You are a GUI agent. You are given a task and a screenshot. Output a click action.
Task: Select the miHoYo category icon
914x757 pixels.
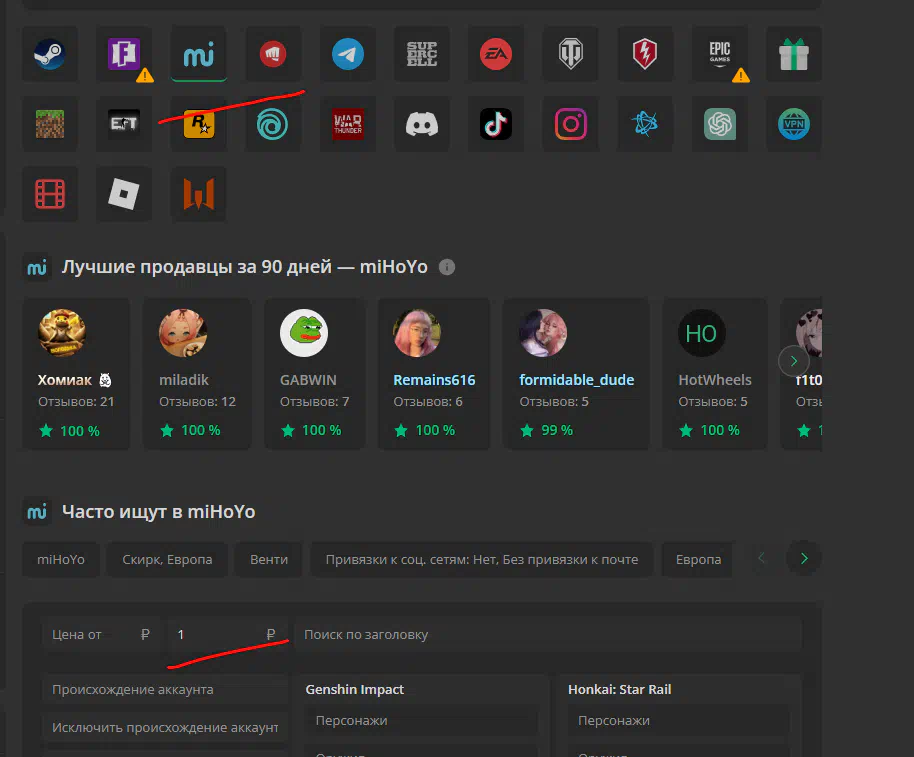[199, 54]
